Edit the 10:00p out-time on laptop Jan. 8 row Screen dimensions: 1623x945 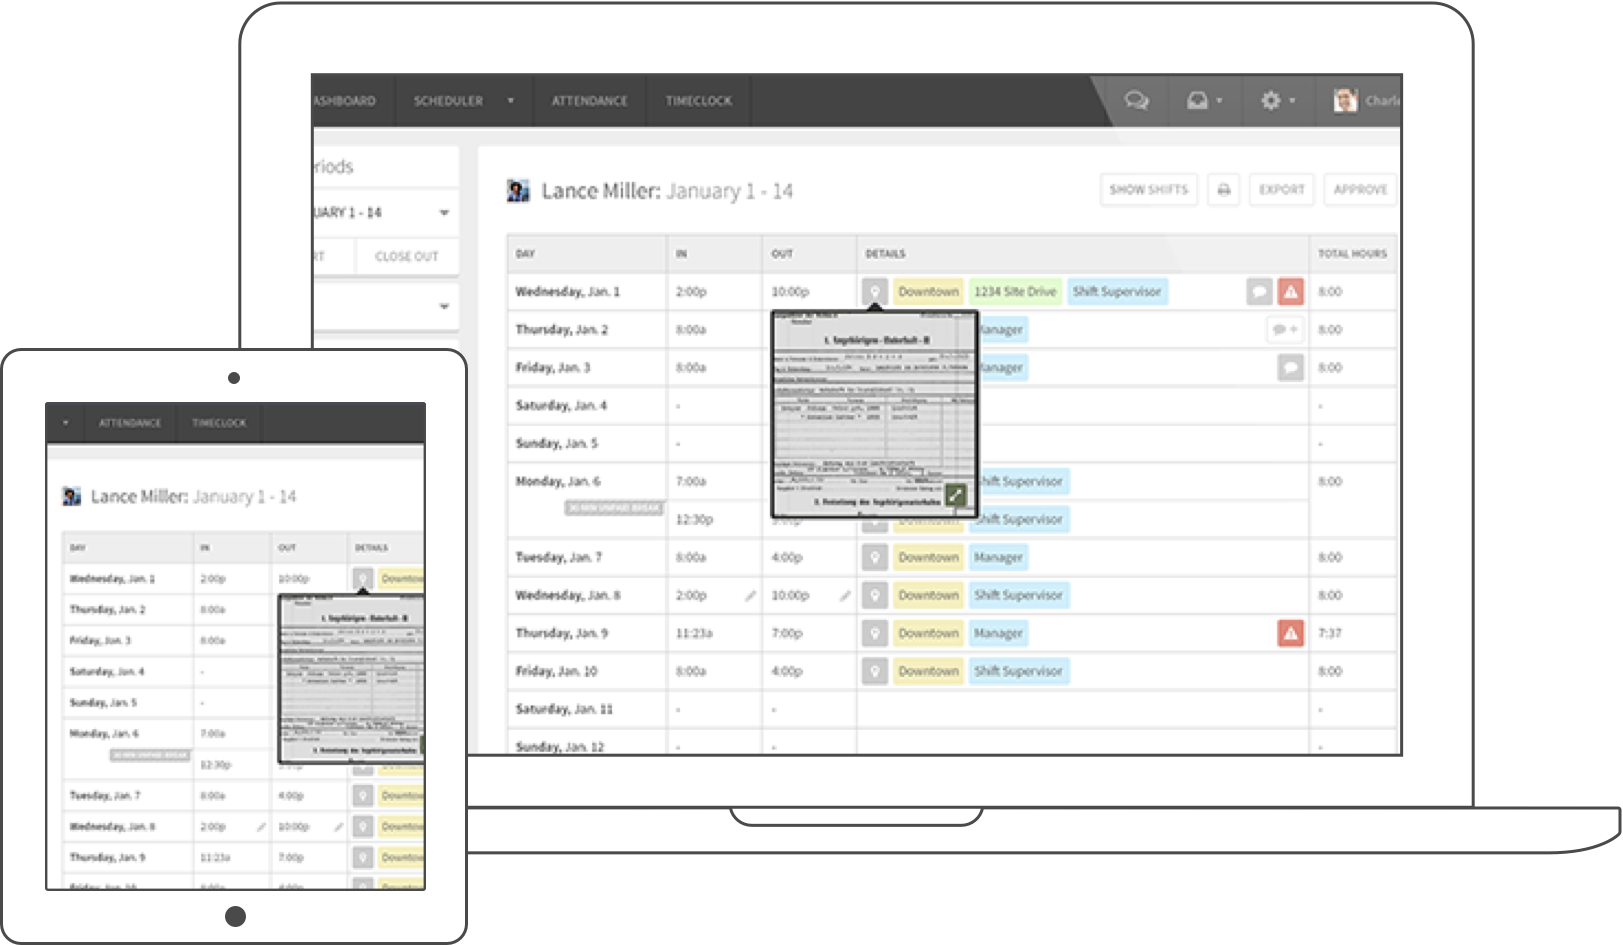845,596
